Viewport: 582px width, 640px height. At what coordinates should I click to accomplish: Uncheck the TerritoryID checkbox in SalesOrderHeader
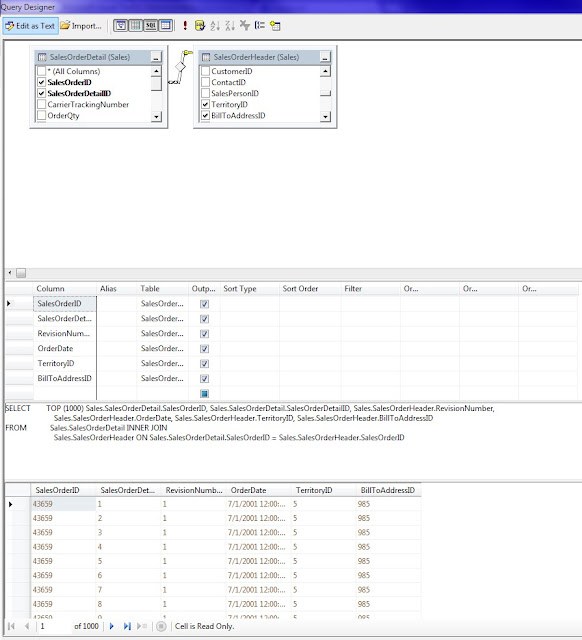(x=205, y=104)
